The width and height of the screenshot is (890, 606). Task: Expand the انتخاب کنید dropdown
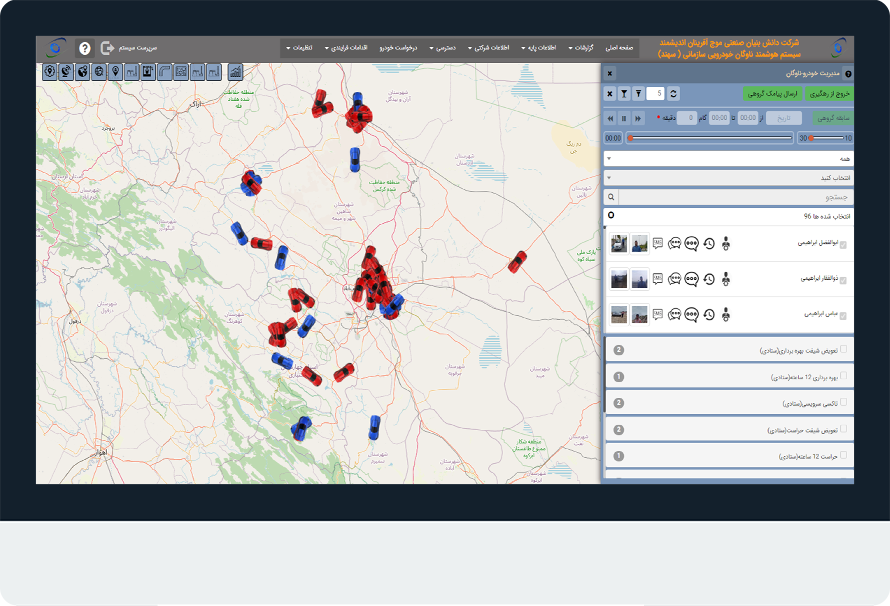click(x=727, y=177)
